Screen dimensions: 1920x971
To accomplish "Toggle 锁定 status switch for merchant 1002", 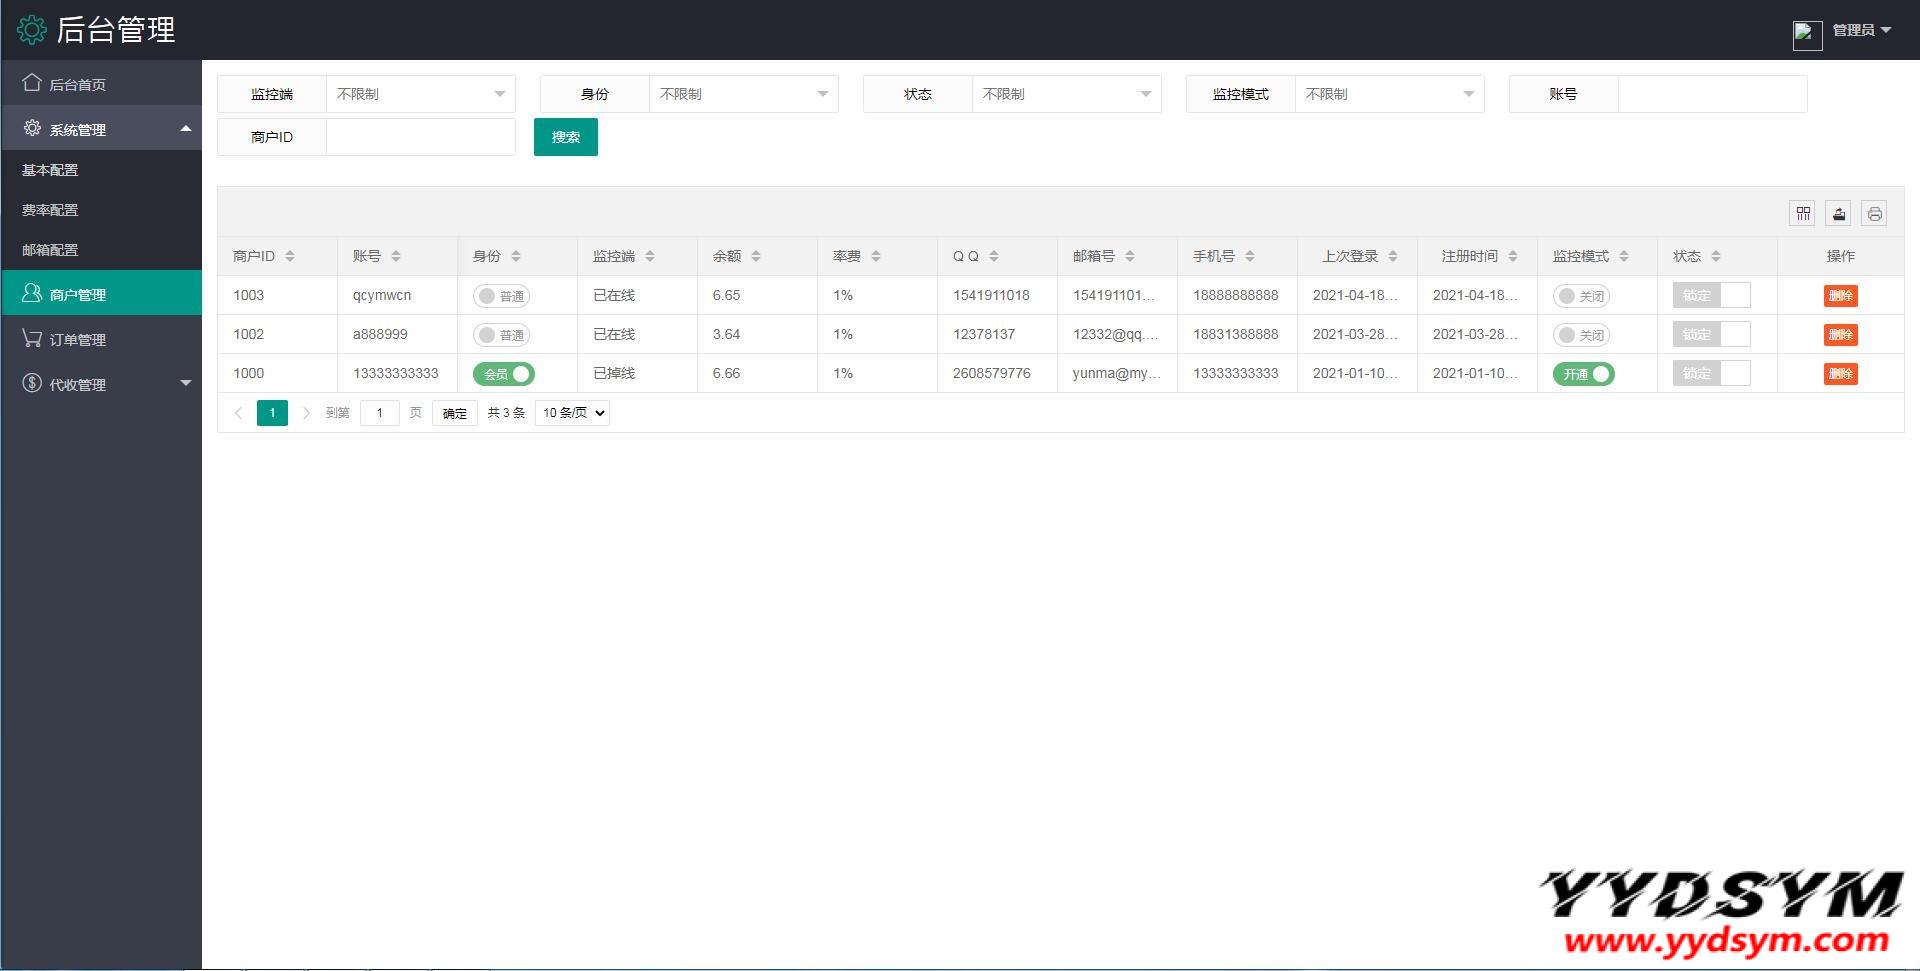I will pyautogui.click(x=1711, y=335).
